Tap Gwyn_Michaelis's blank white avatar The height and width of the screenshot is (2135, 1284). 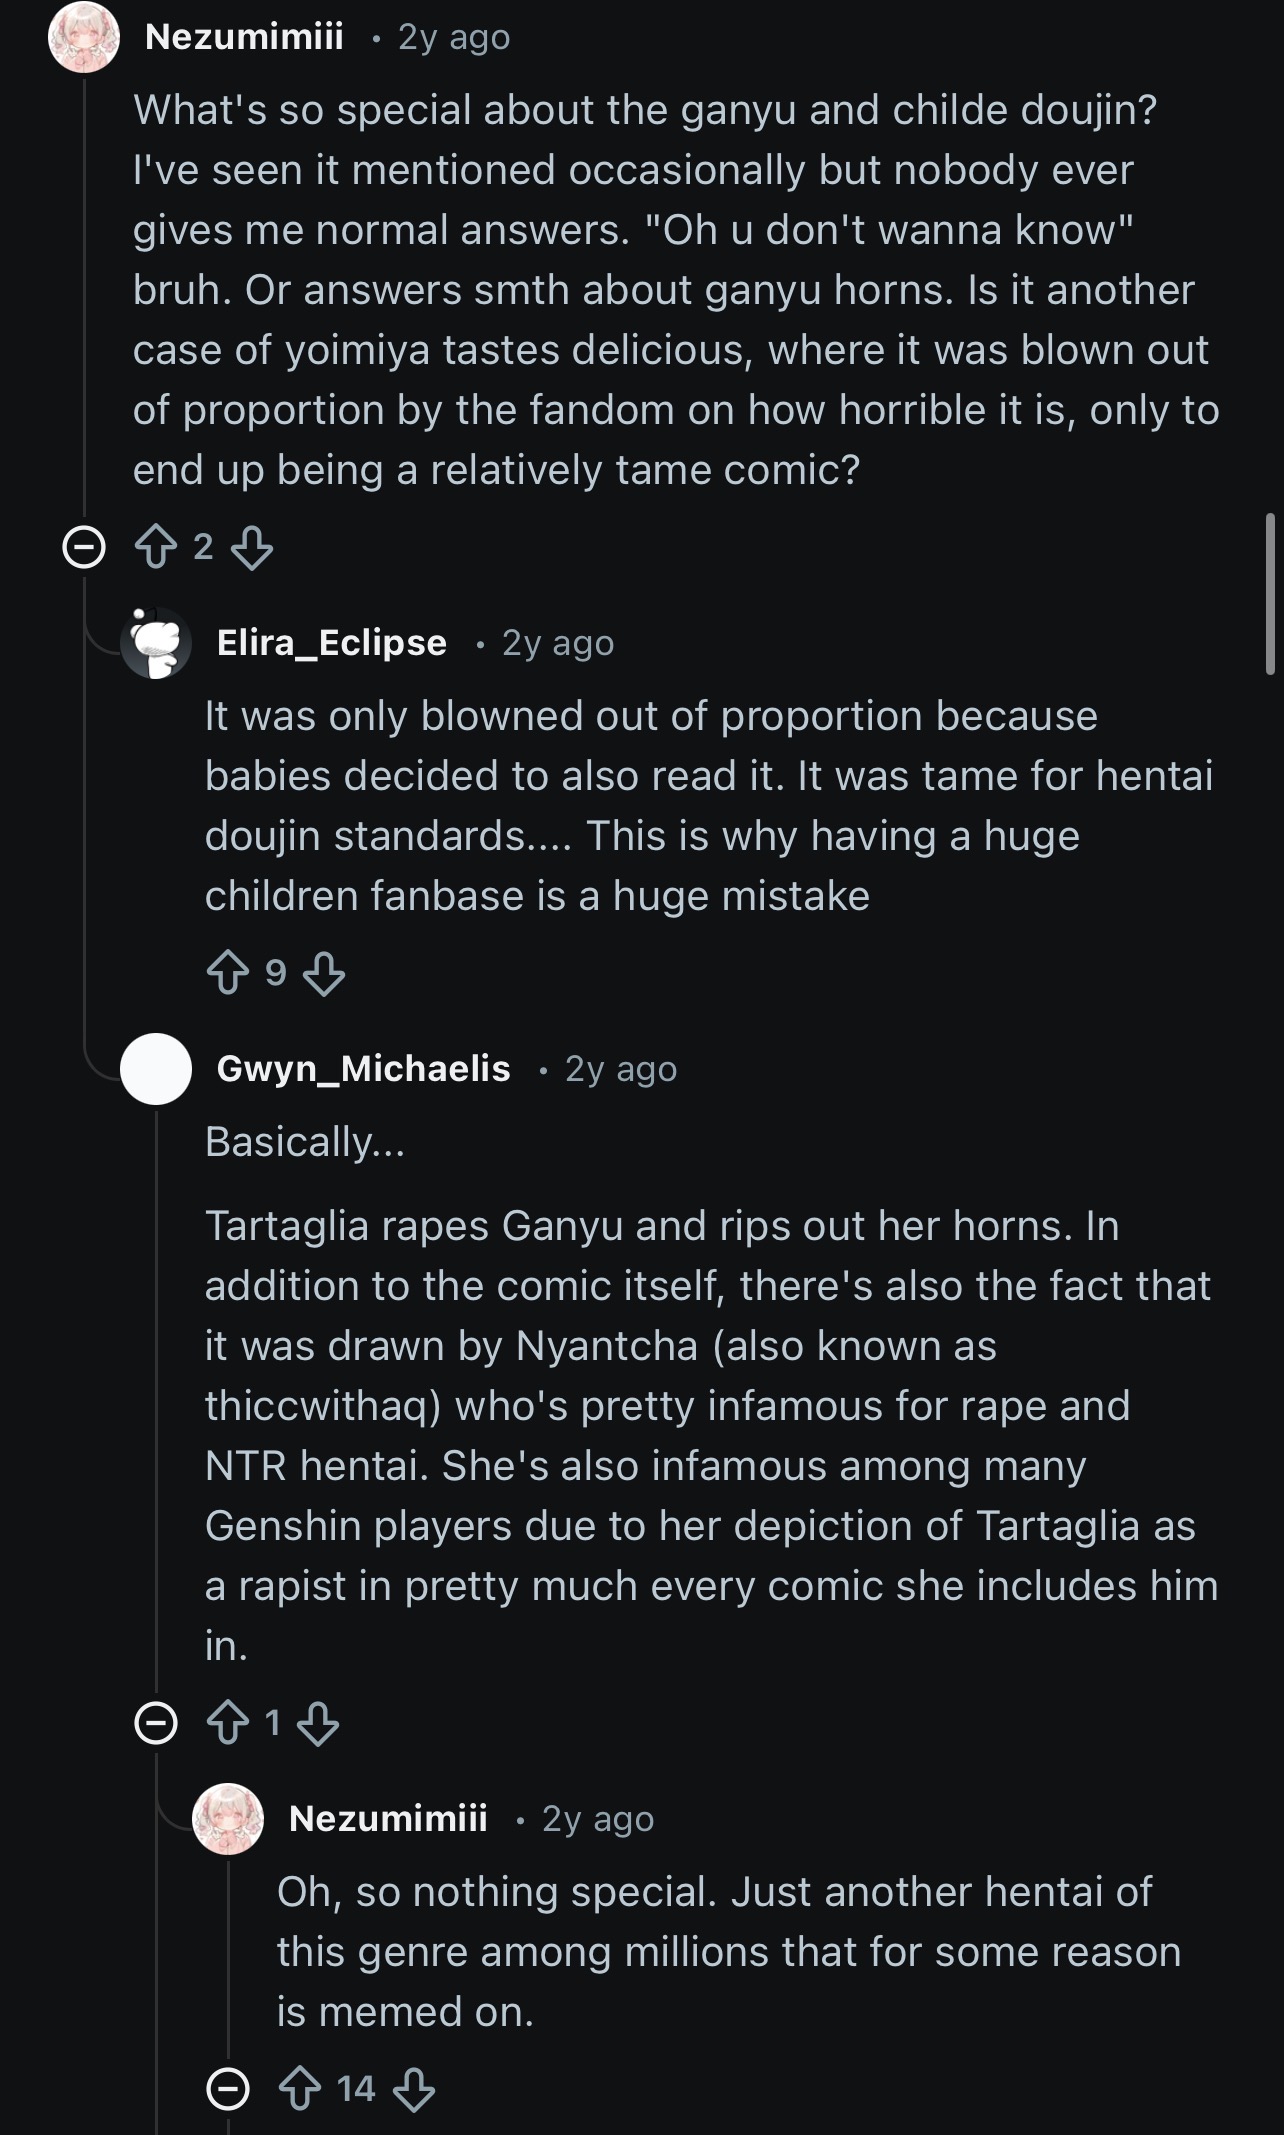[x=156, y=1069]
